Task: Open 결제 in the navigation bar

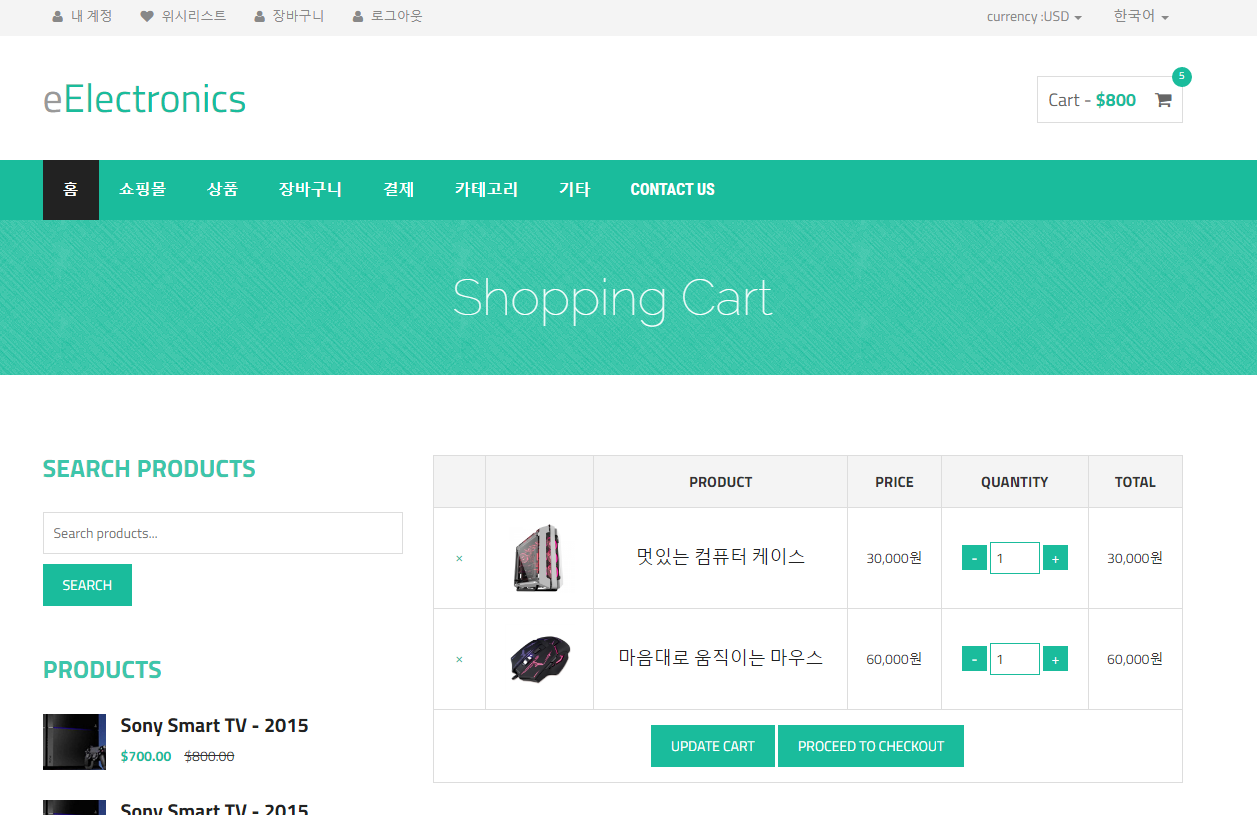Action: tap(399, 190)
